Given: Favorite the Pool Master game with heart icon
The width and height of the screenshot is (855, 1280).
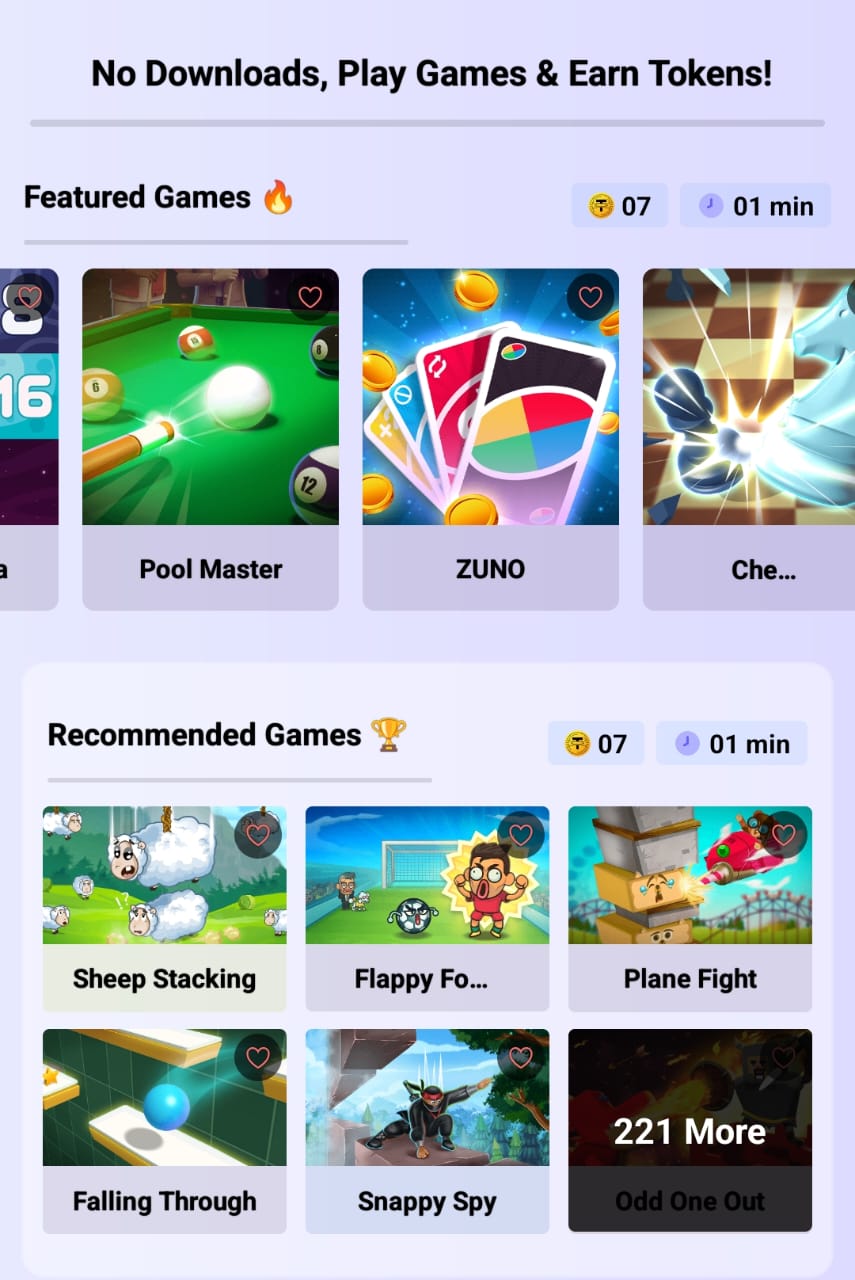Looking at the screenshot, I should coord(310,297).
